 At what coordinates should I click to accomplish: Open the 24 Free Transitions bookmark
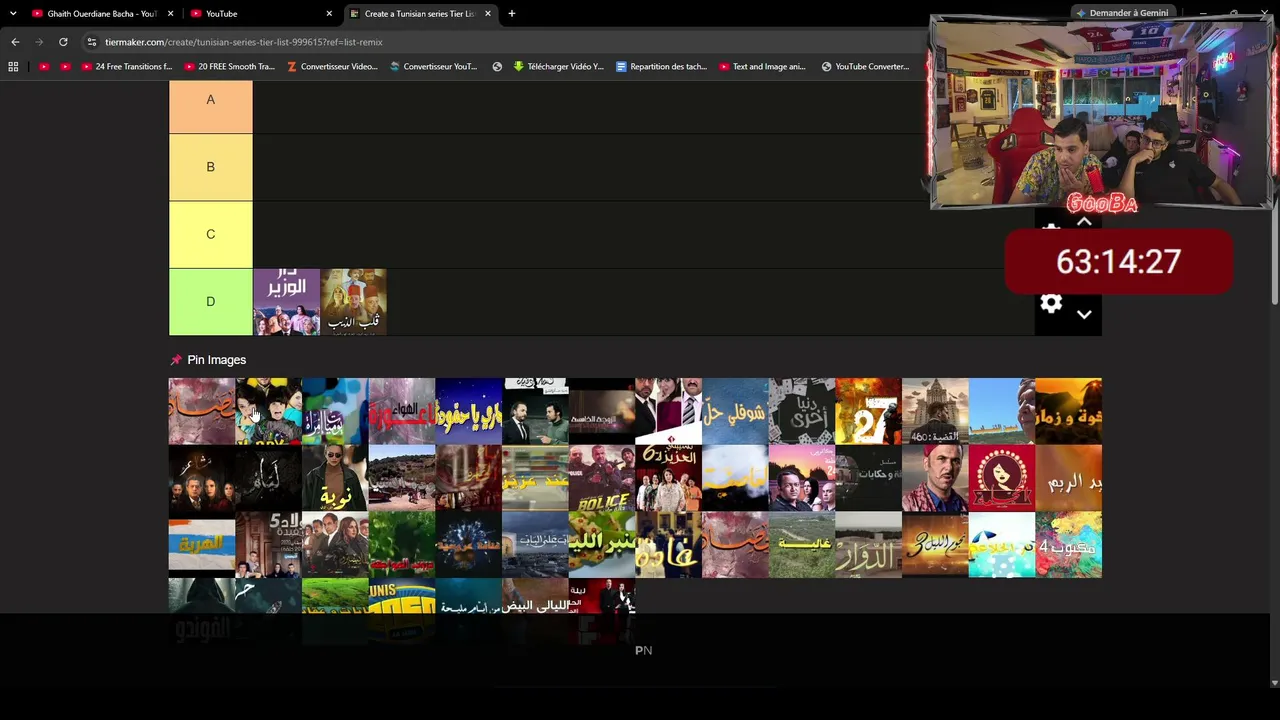[127, 67]
